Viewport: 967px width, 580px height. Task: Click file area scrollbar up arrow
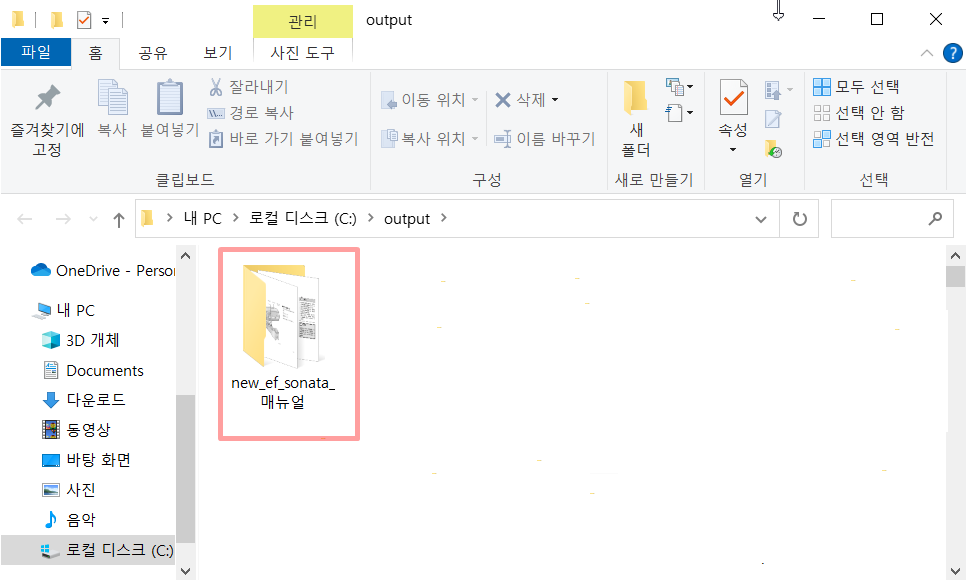[x=955, y=255]
